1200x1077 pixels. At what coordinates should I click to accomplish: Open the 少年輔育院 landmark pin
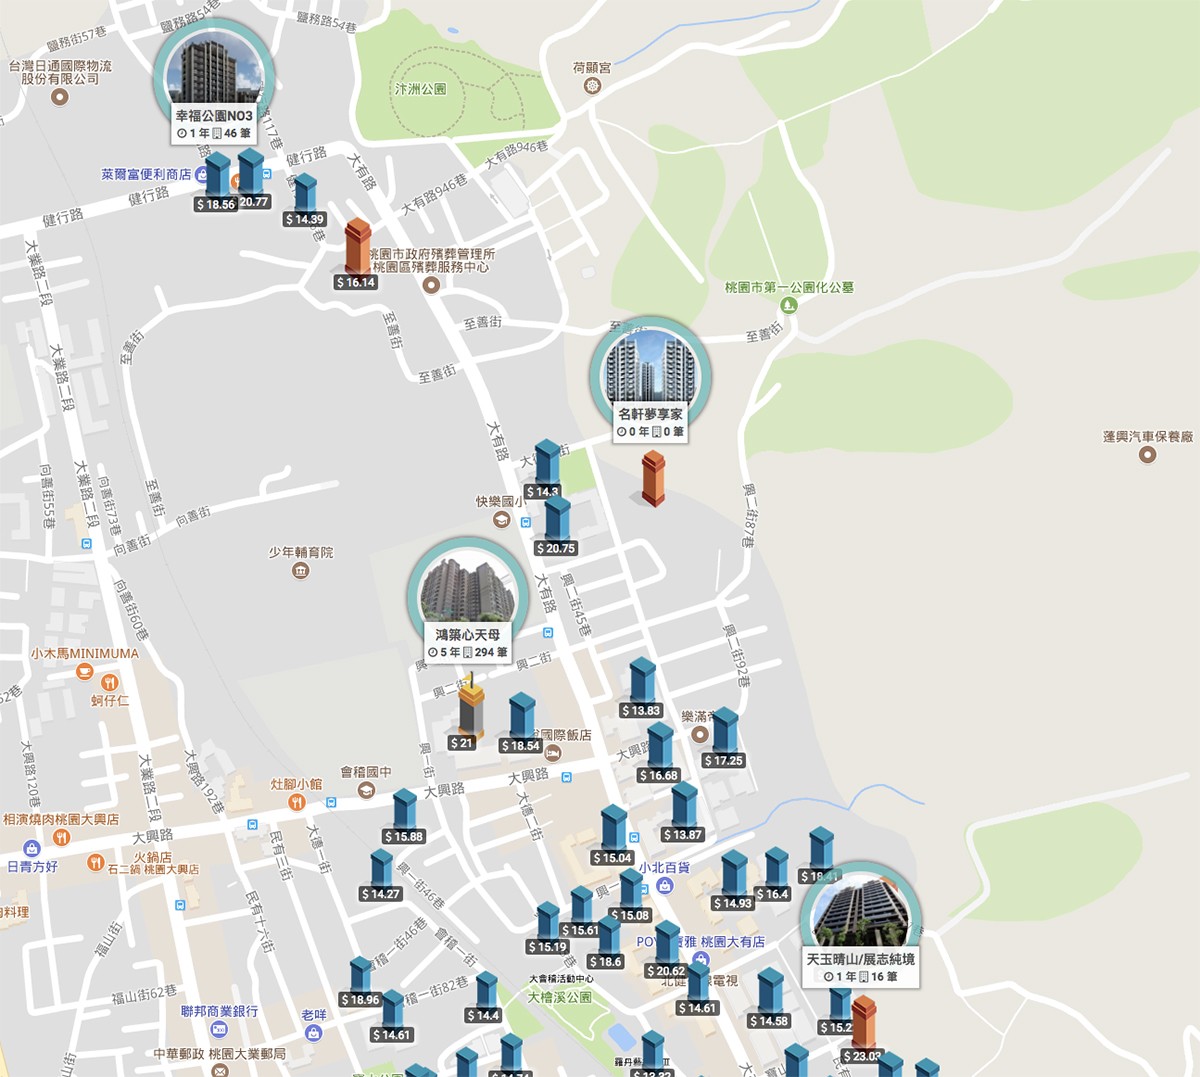301,571
